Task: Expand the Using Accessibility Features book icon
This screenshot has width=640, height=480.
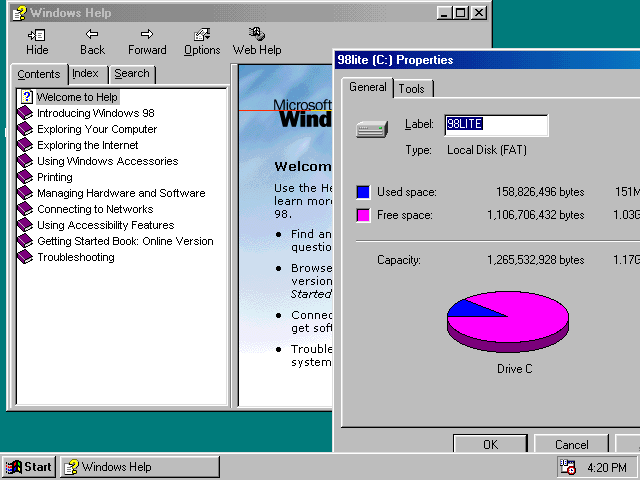Action: tap(25, 225)
